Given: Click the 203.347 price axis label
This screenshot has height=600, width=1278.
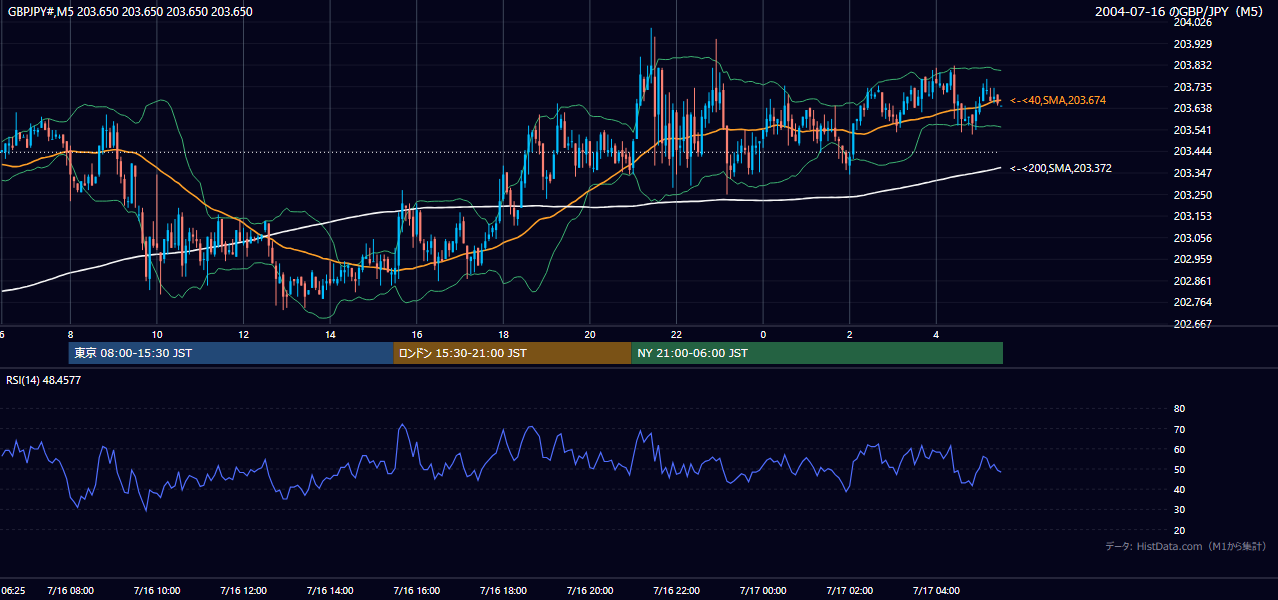Looking at the screenshot, I should (x=1192, y=173).
